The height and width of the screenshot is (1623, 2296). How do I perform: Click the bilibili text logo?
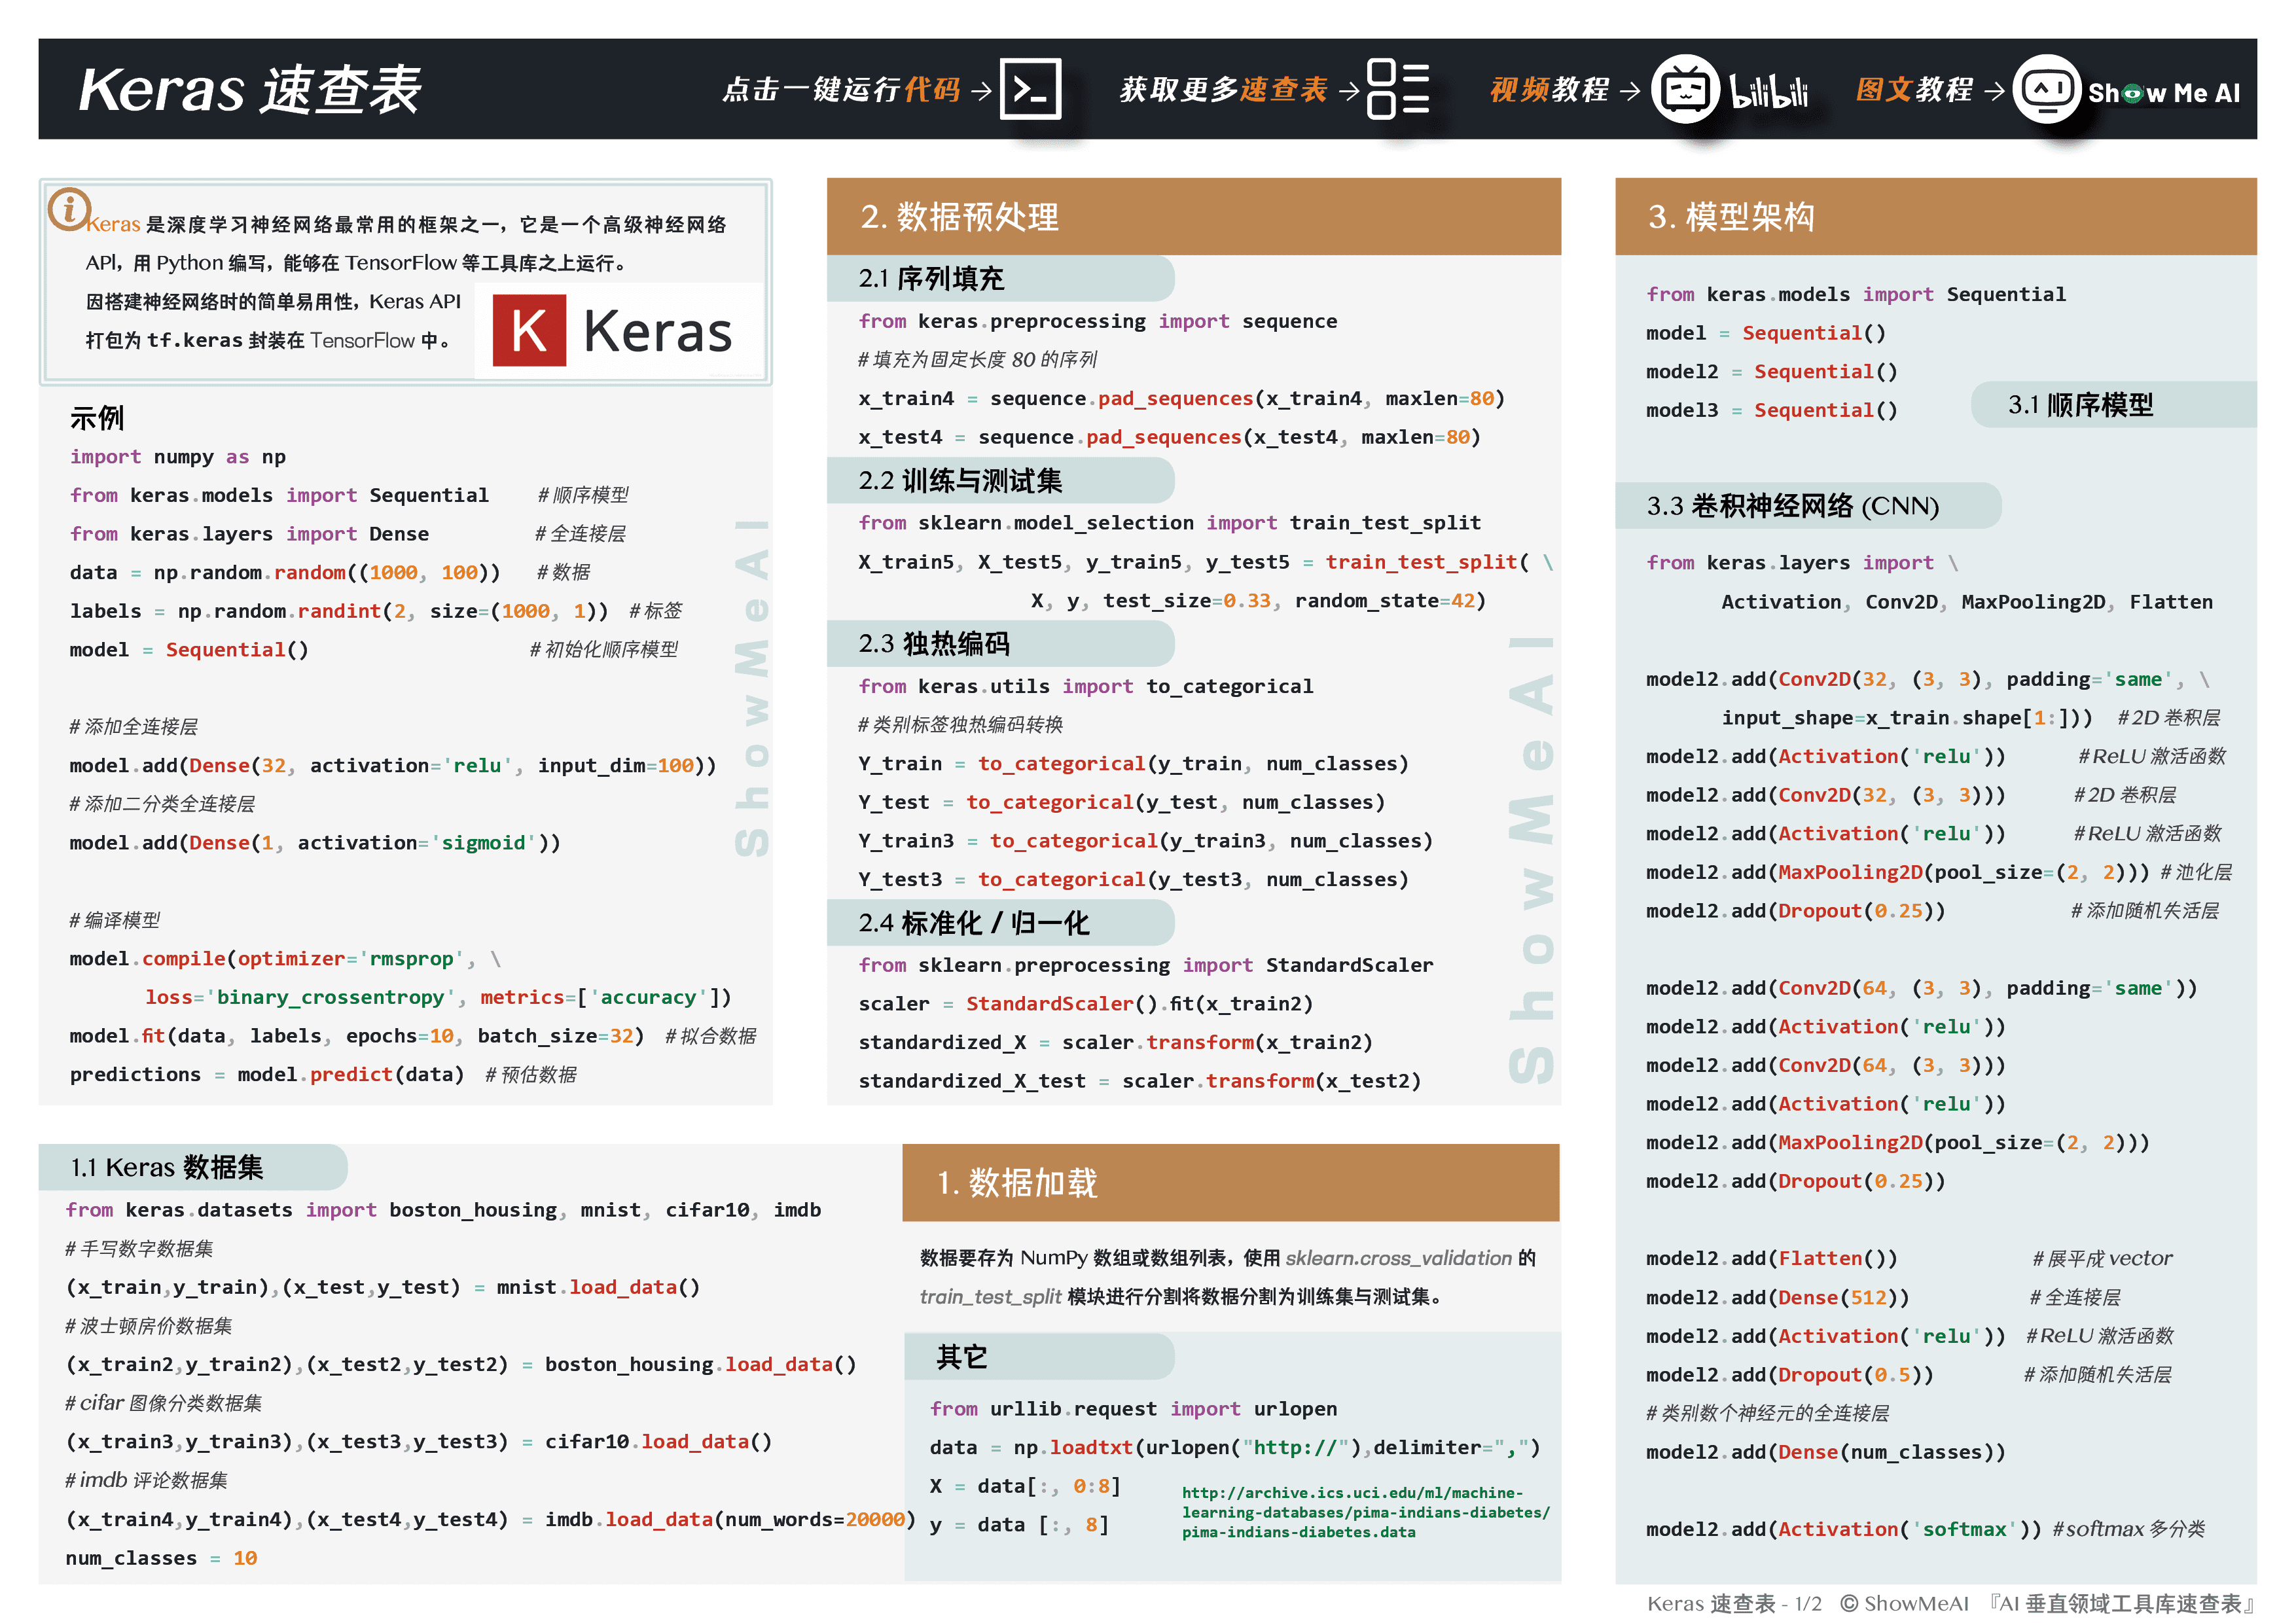click(x=1768, y=92)
